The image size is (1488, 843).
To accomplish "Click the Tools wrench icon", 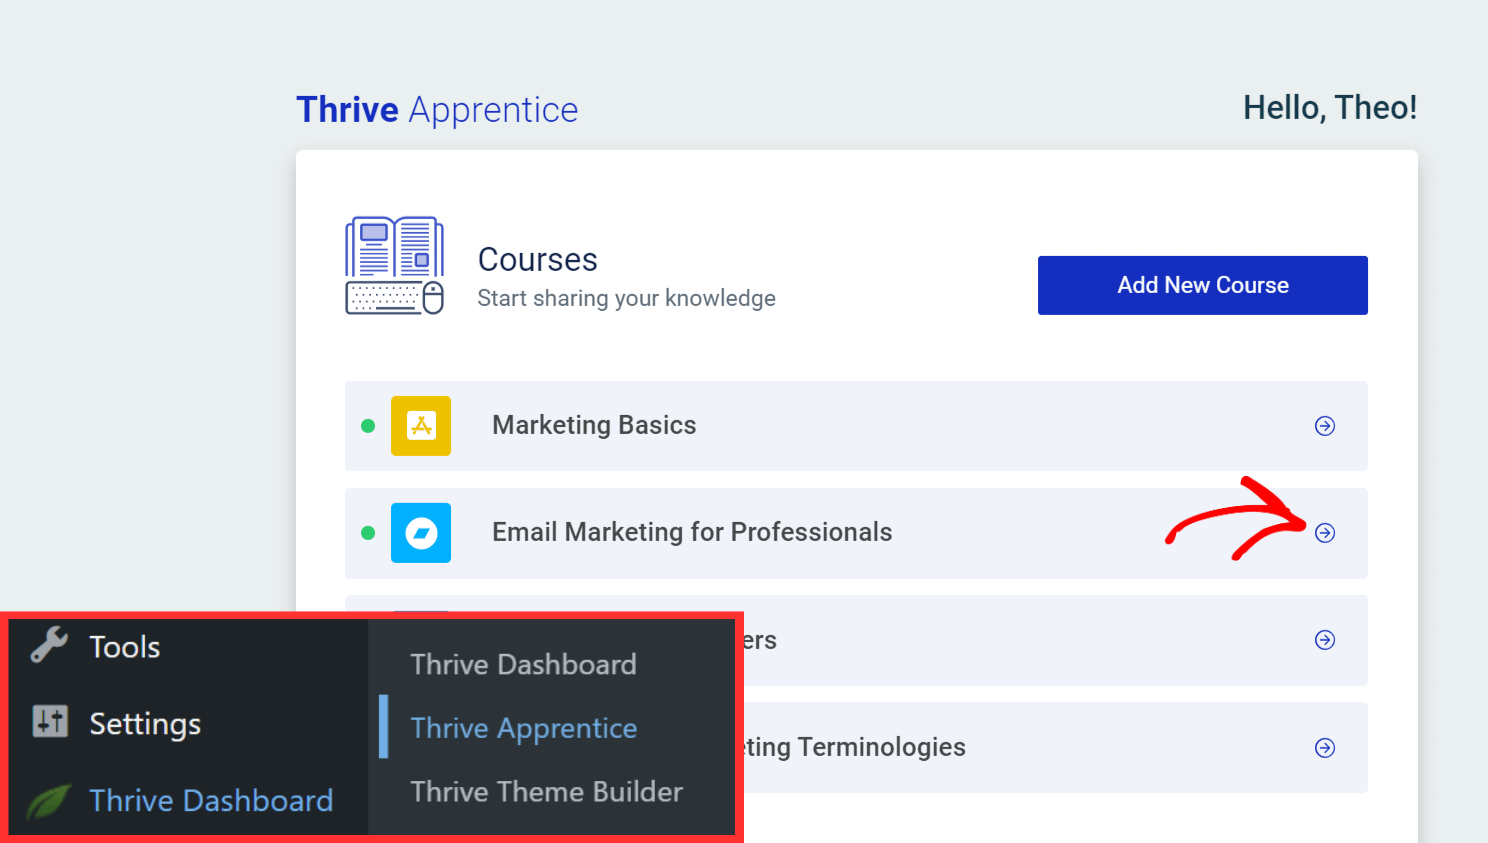I will [49, 645].
